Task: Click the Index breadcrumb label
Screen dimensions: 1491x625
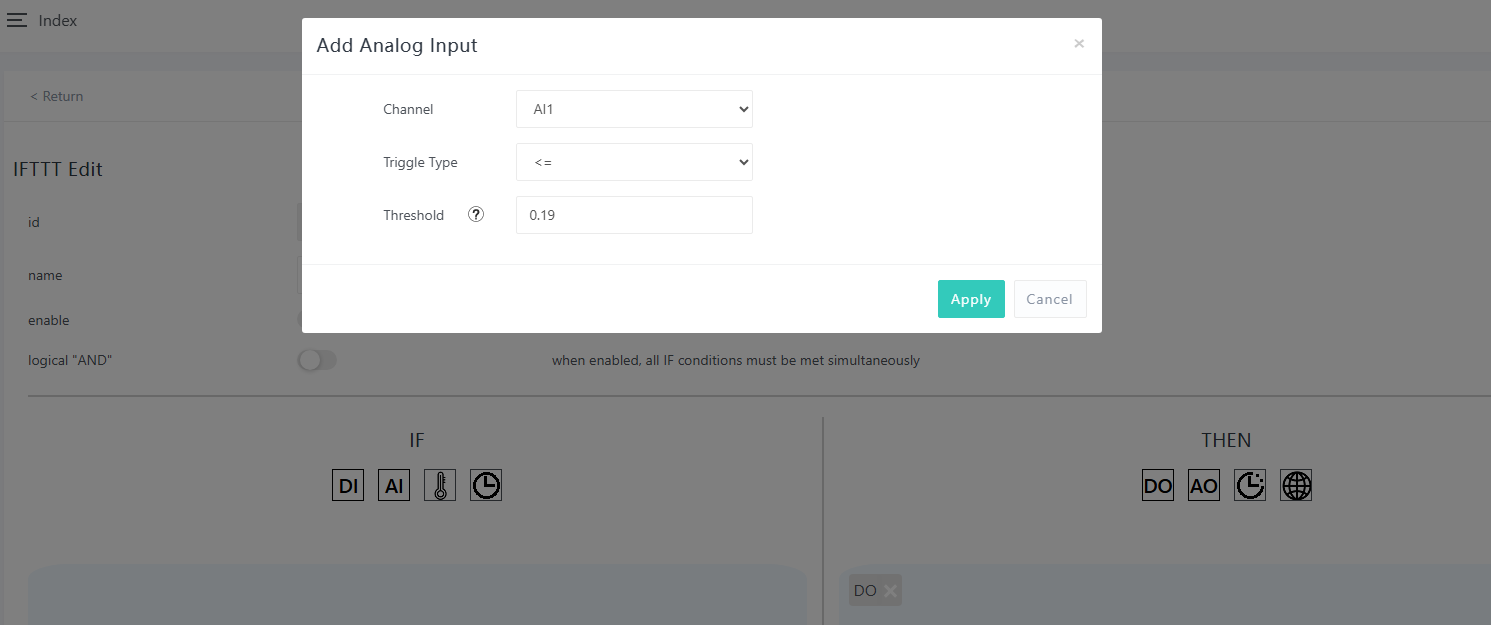Action: [x=58, y=20]
